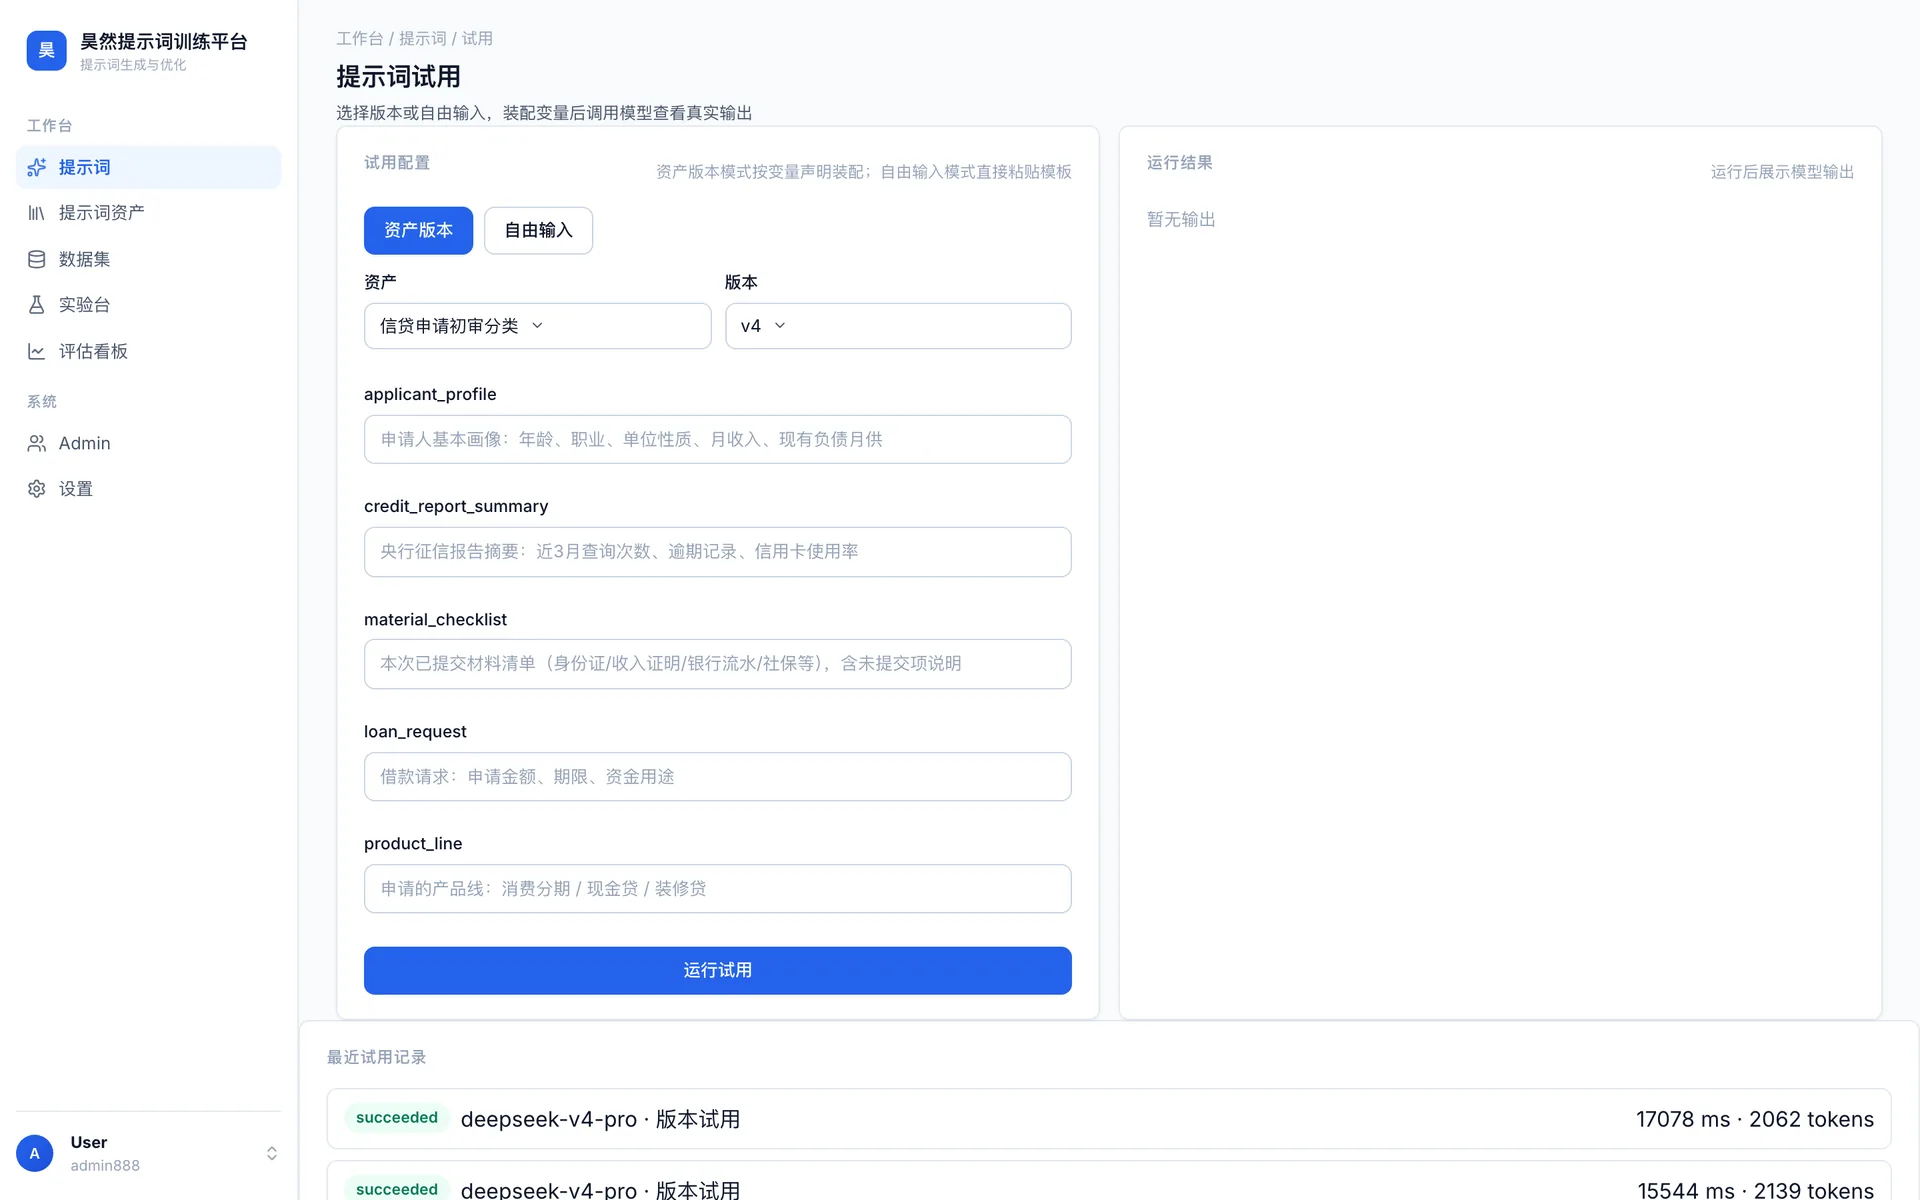Click 工作台 in the breadcrumb

tap(360, 38)
